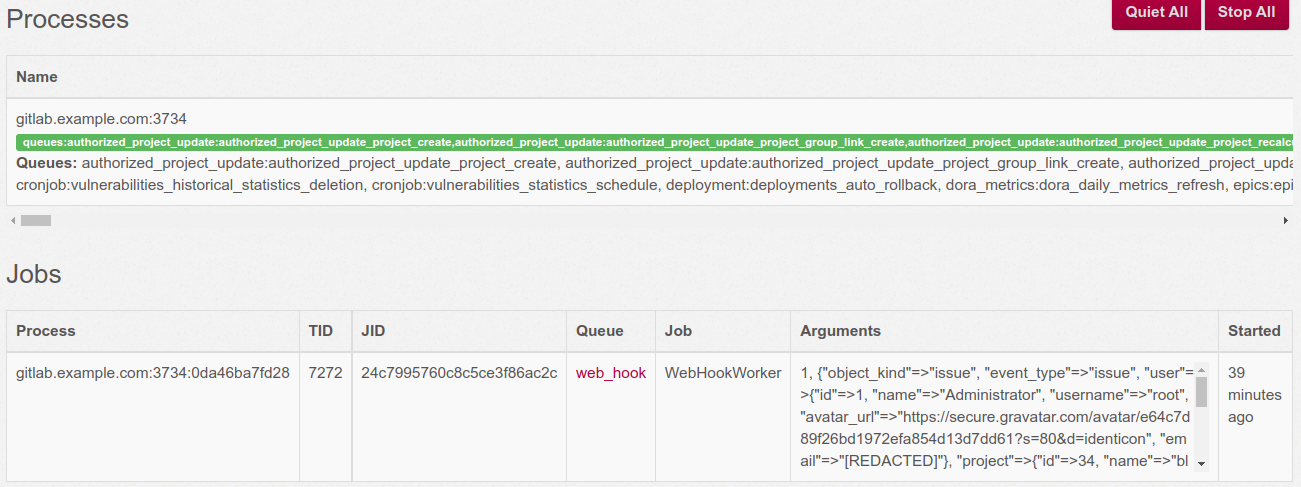Viewport: 1301px width, 487px height.
Task: Click the process identifier ending in 0da46ba7fd28
Action: tap(152, 373)
